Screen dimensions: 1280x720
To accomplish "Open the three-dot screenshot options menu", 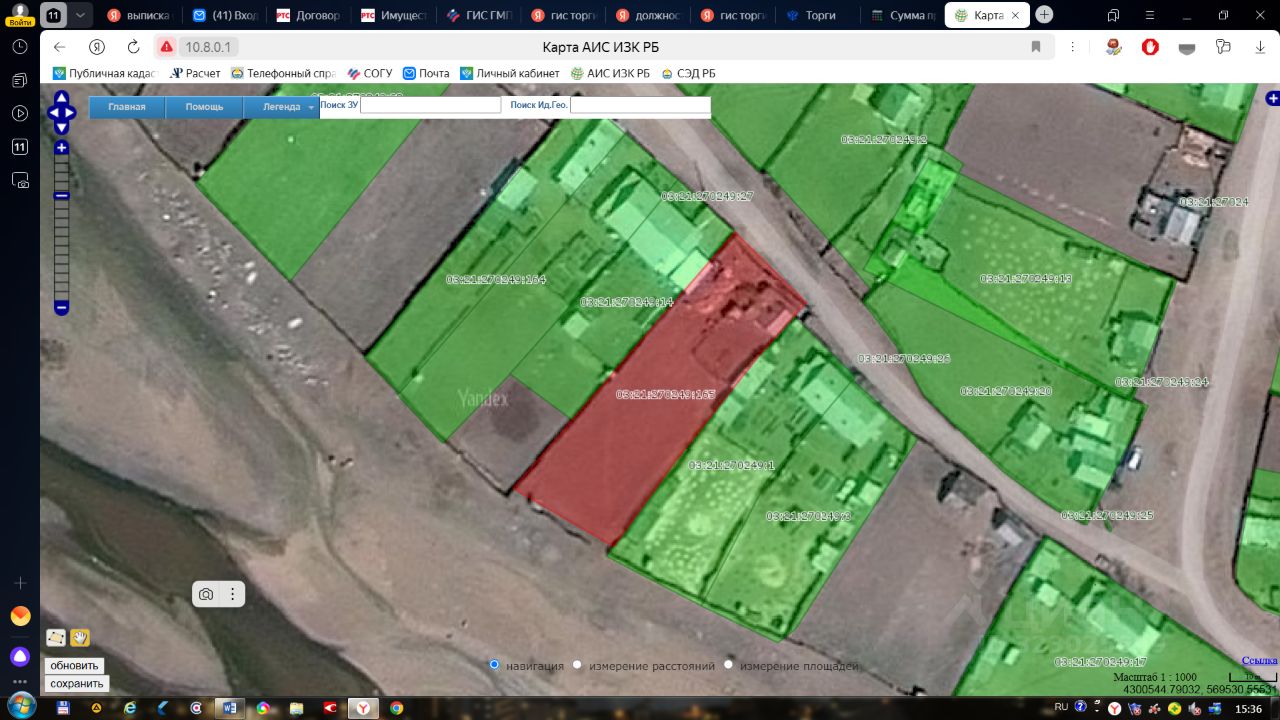I will [x=232, y=594].
